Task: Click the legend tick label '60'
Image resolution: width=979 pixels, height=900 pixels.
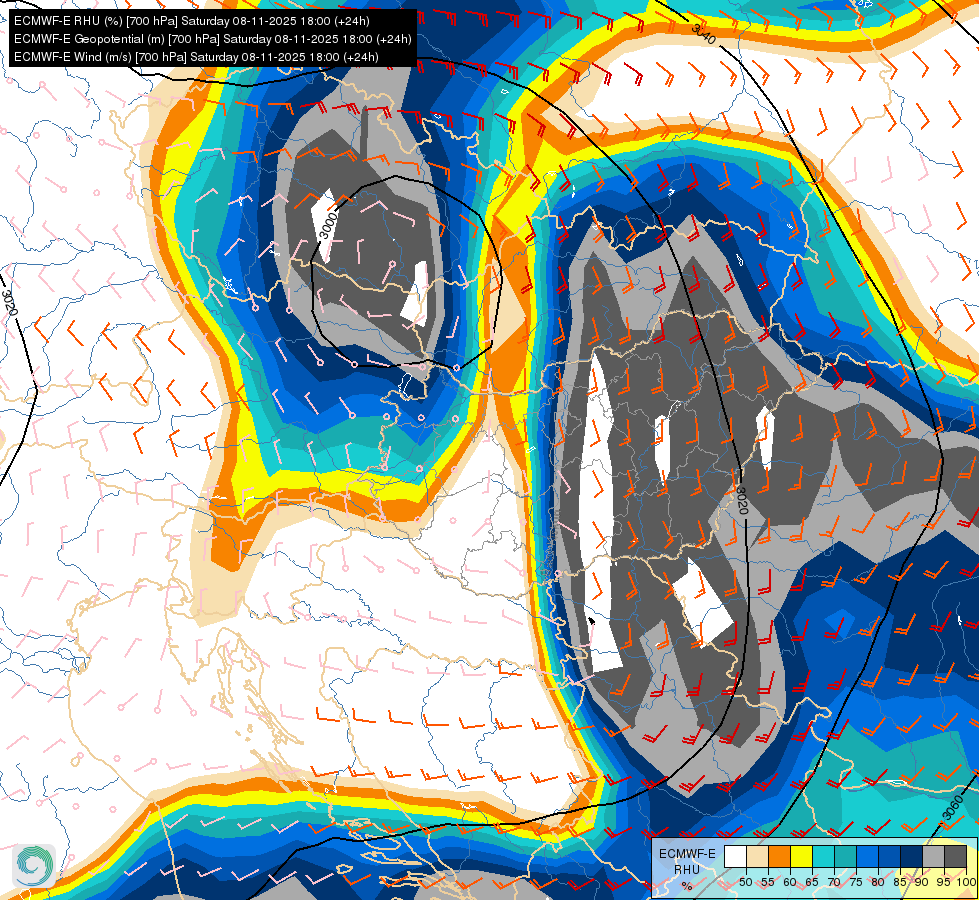Action: coord(790,882)
